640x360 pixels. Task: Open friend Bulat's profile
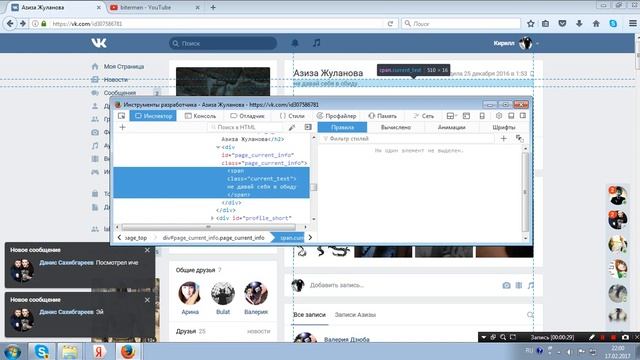coord(223,298)
